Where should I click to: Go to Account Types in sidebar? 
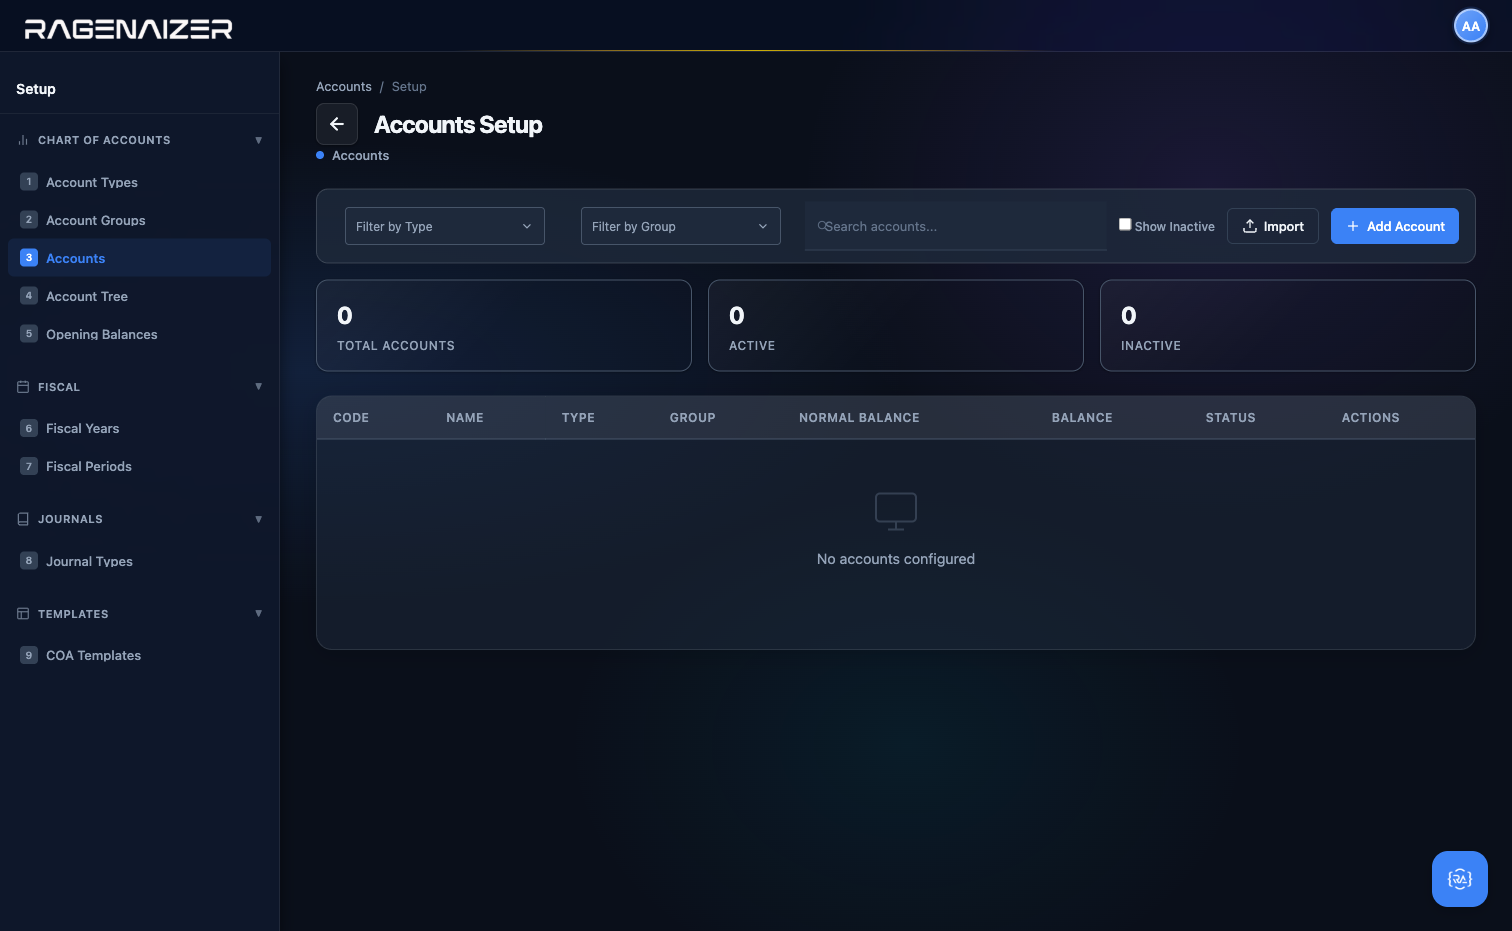tap(139, 182)
